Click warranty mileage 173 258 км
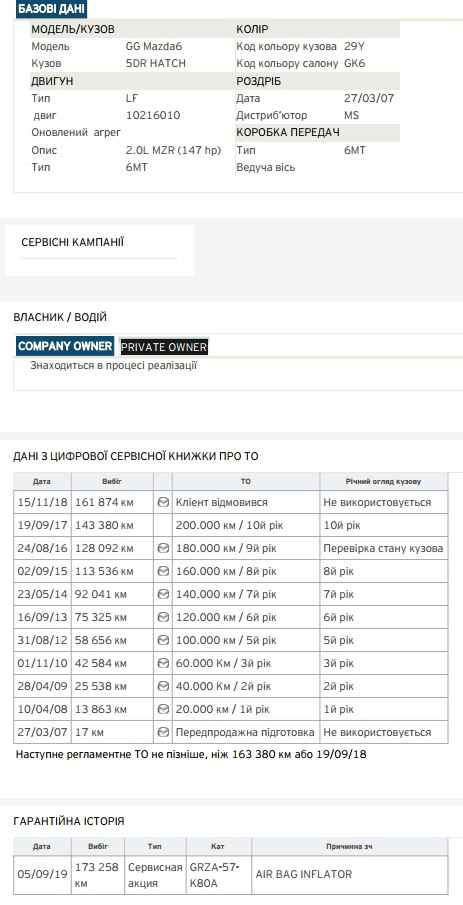This screenshot has height=905, width=463. [96, 875]
